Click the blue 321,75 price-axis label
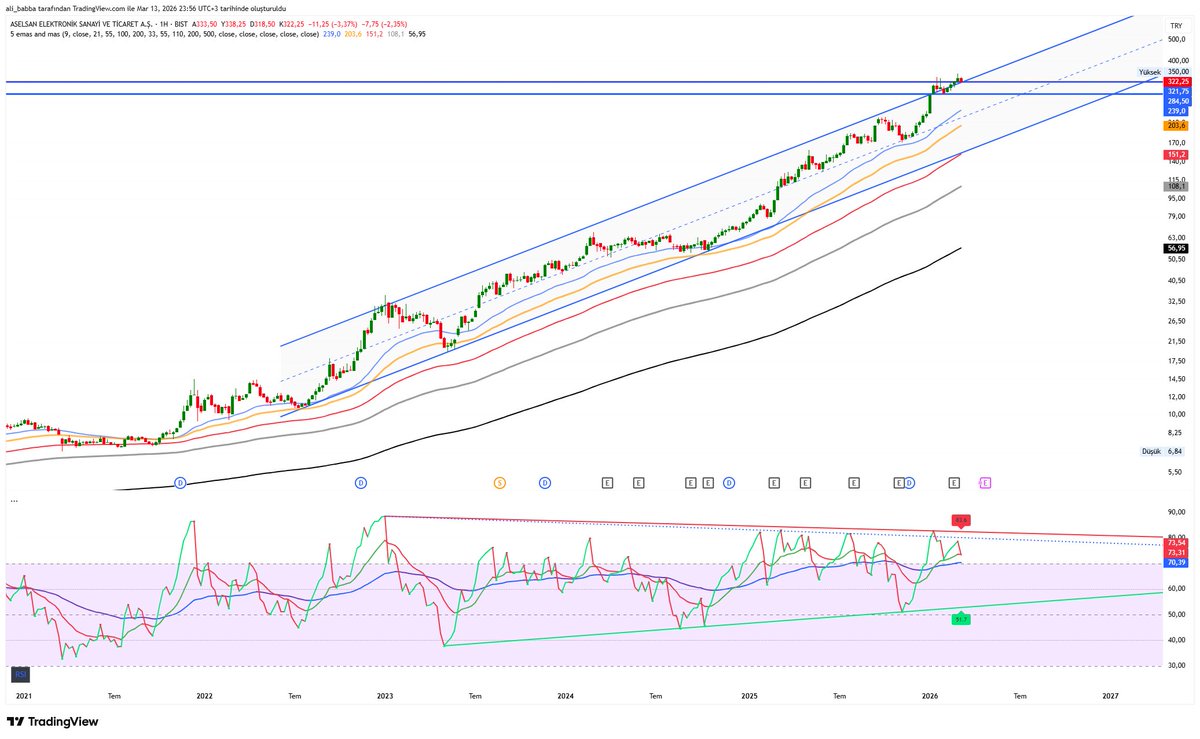1200x739 pixels. point(1176,91)
